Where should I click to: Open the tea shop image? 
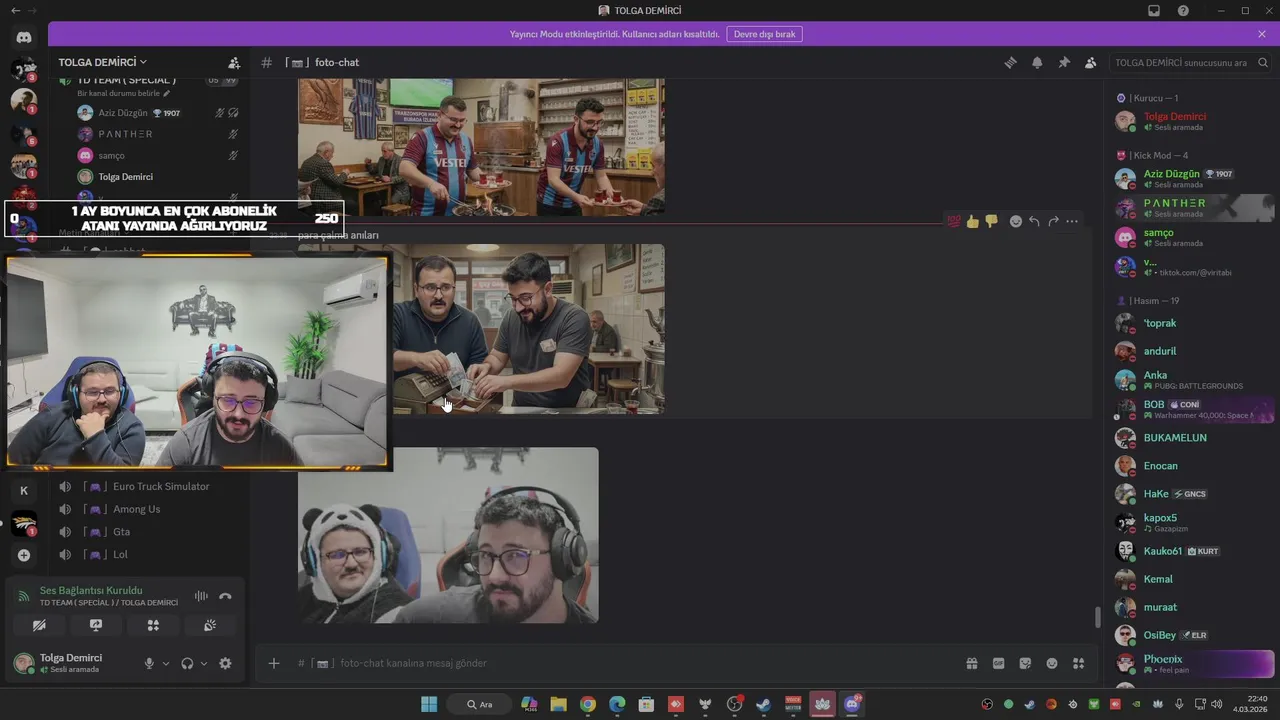point(481,147)
